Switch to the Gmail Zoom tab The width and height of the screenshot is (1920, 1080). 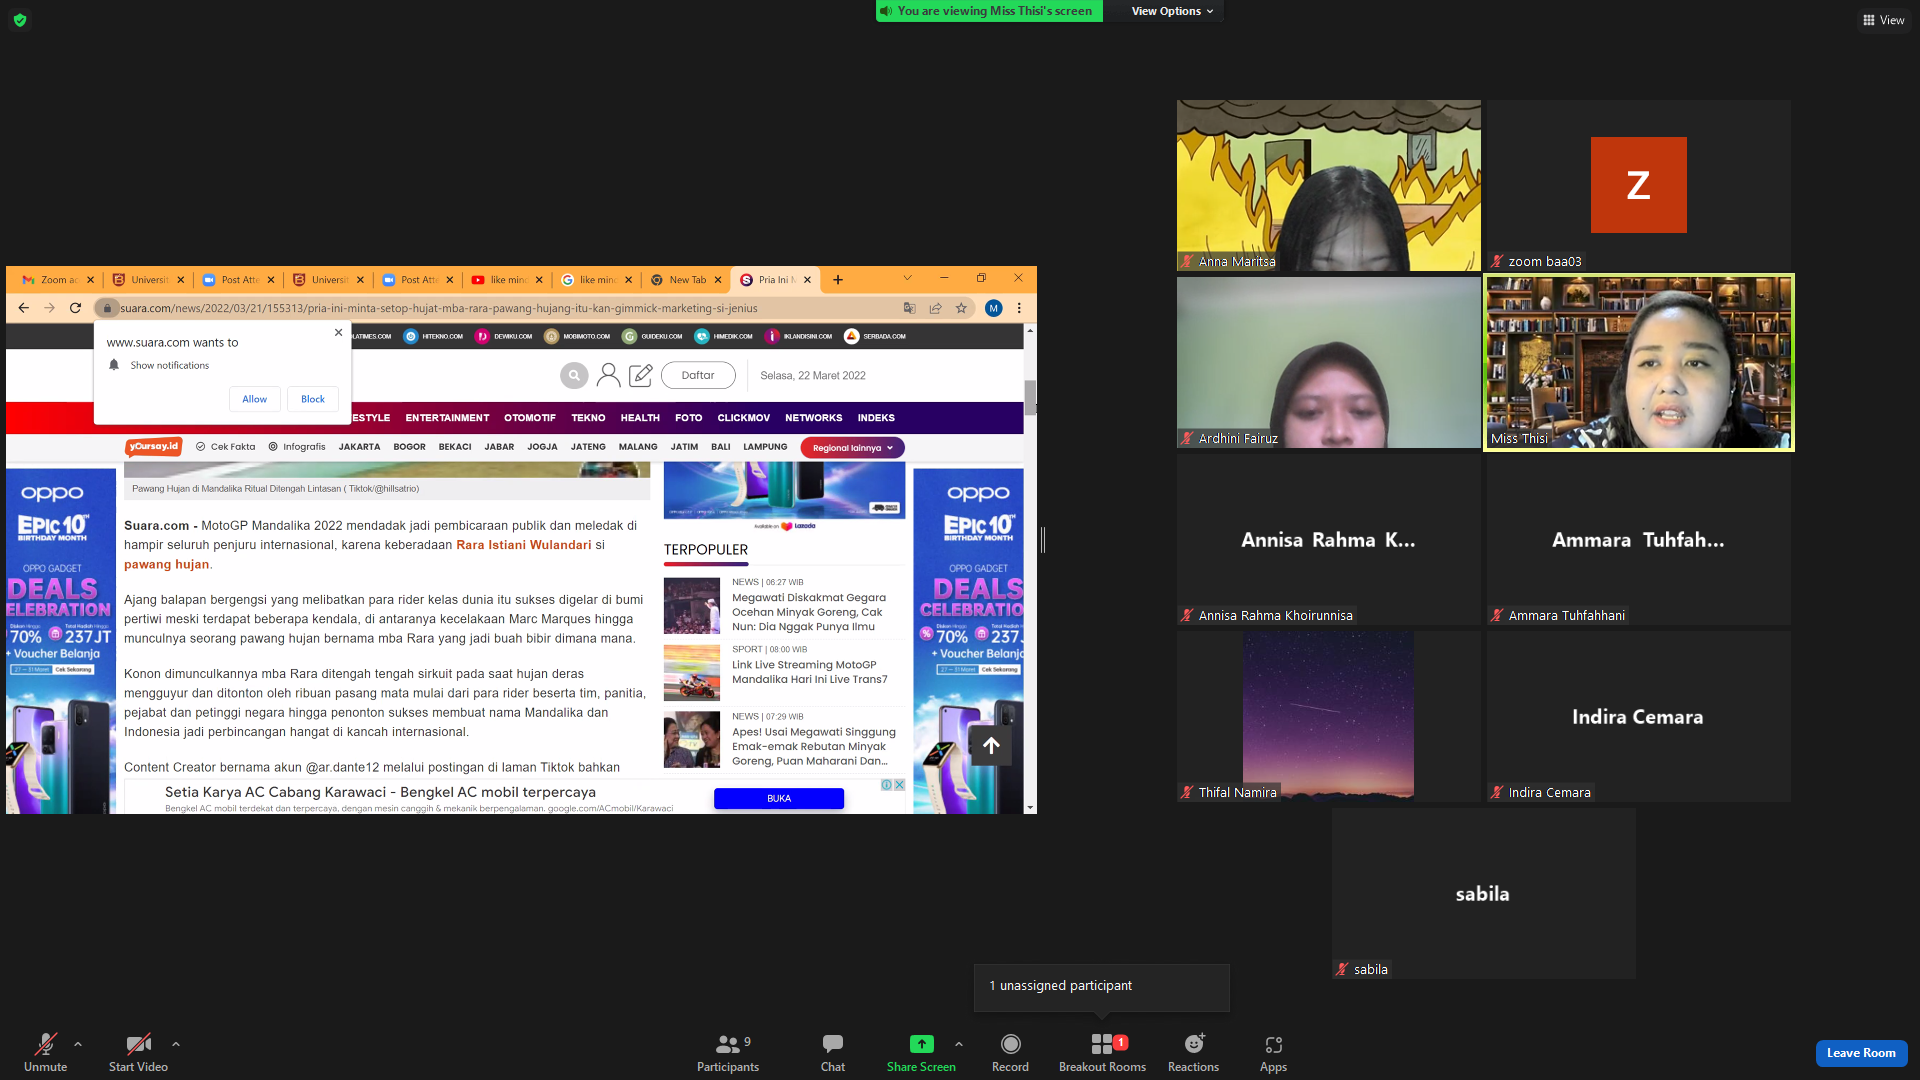59,280
